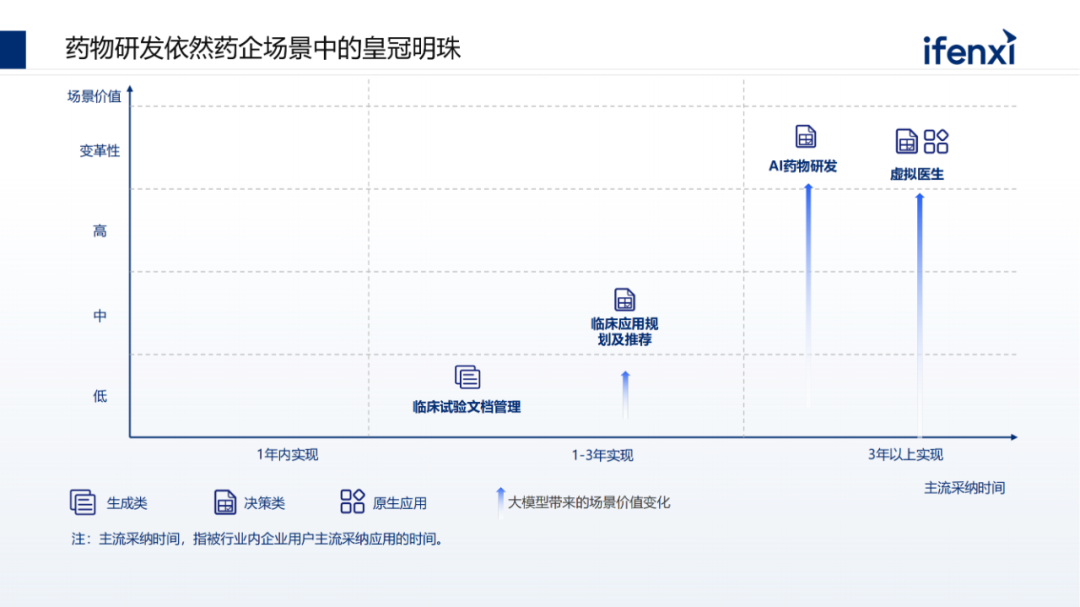Click the 1-3年实现 axis label

[602, 455]
